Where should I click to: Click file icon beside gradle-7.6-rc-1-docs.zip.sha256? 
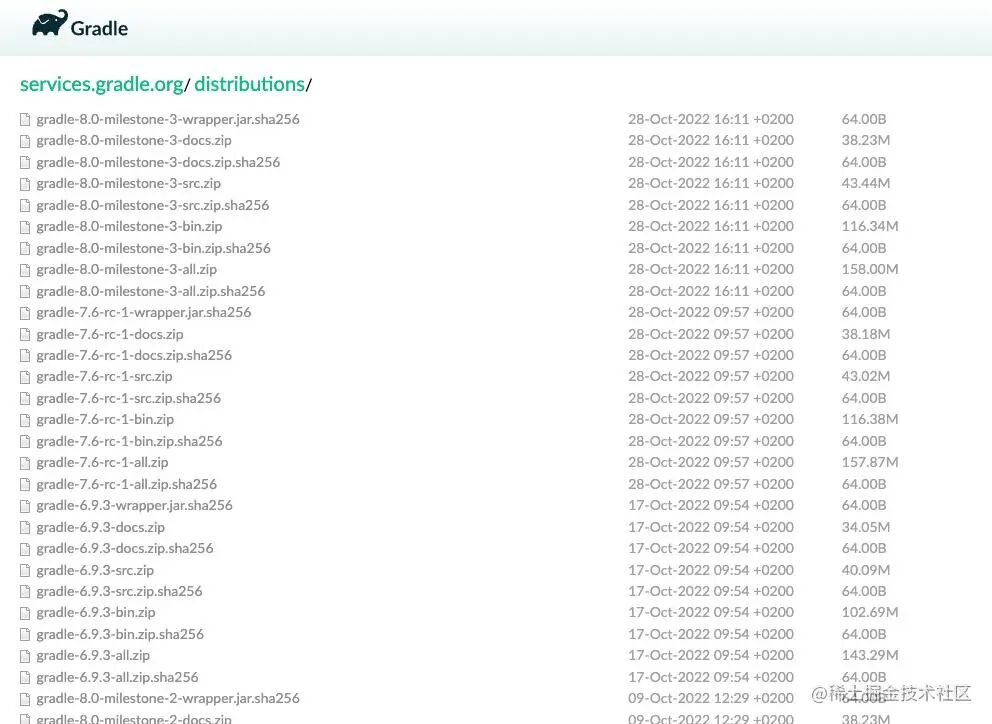click(25, 356)
